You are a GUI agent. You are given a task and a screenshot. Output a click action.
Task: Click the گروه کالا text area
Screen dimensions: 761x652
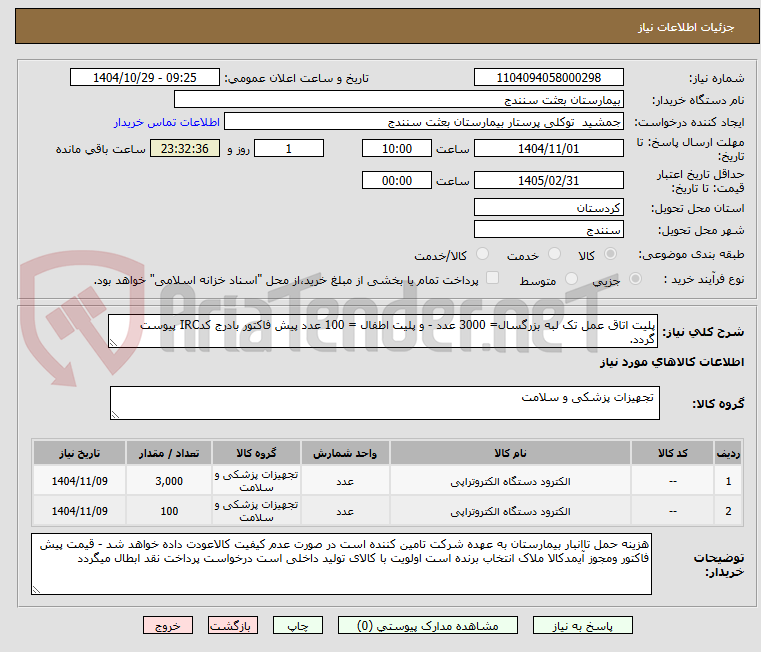[384, 403]
